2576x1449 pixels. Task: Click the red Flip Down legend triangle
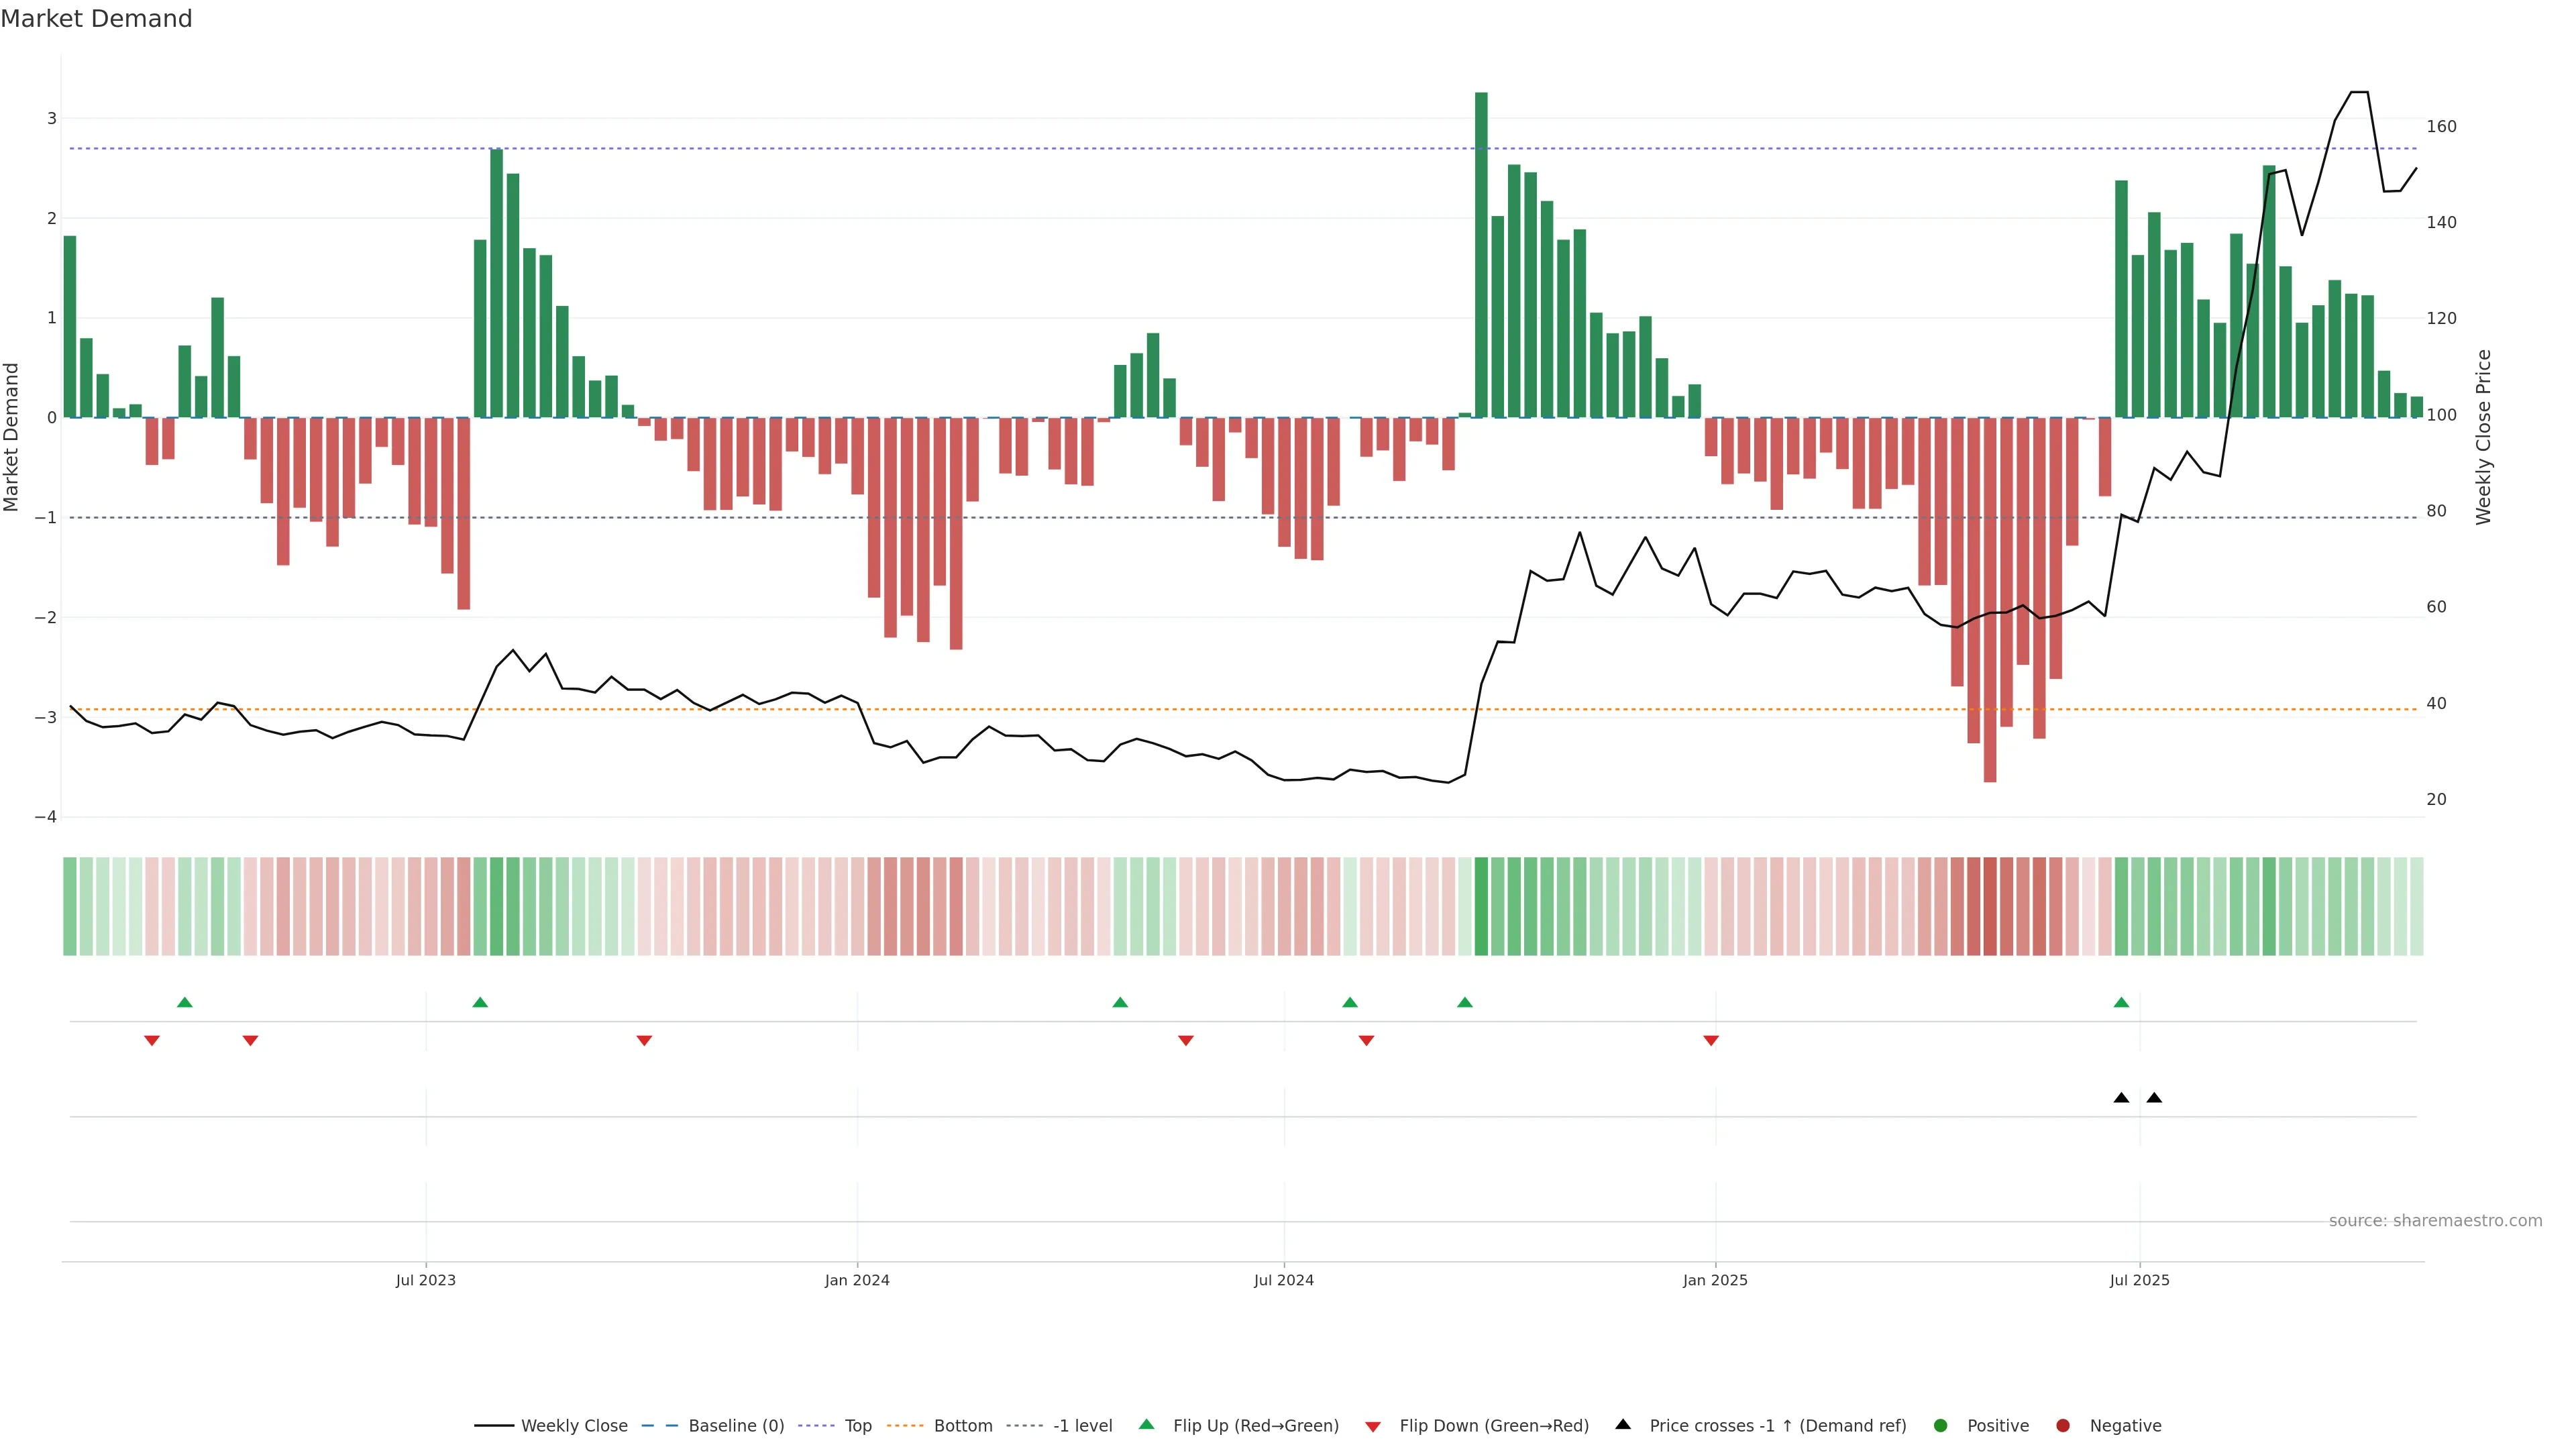tap(1373, 1426)
